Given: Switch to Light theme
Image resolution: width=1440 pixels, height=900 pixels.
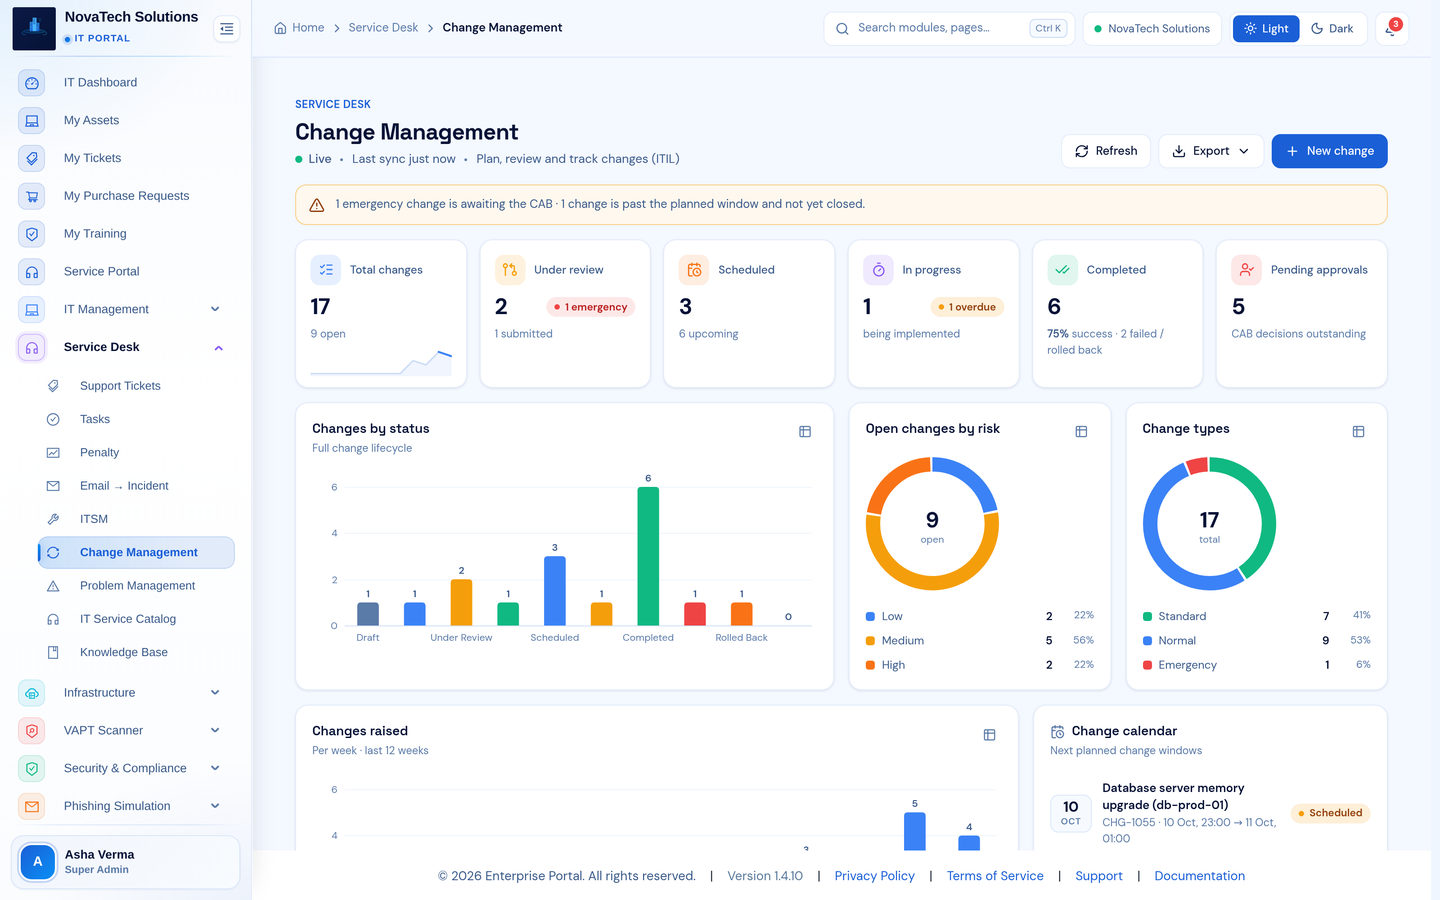Looking at the screenshot, I should click(x=1266, y=29).
